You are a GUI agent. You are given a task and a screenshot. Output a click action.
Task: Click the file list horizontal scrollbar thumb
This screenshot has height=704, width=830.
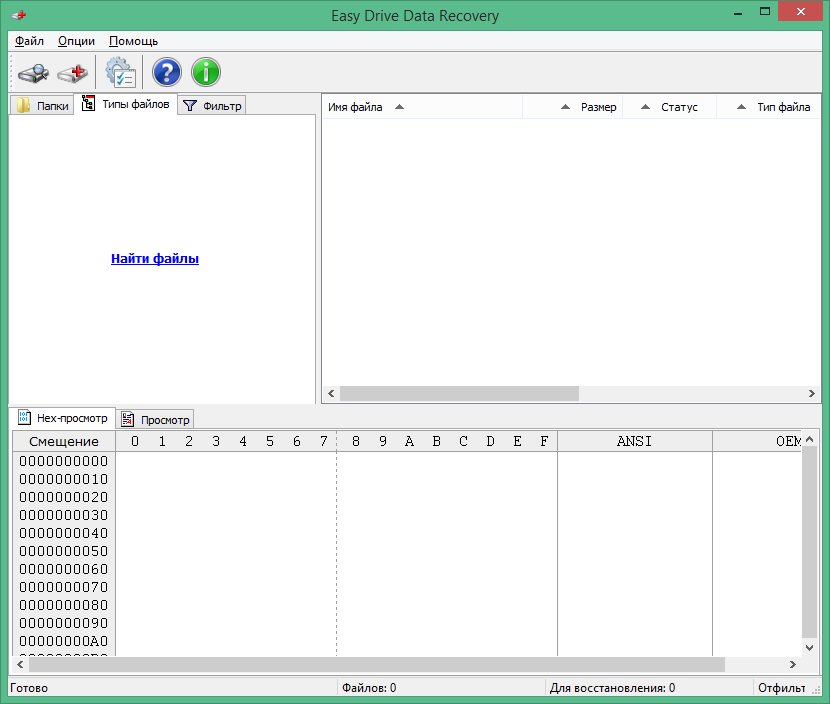[x=459, y=393]
